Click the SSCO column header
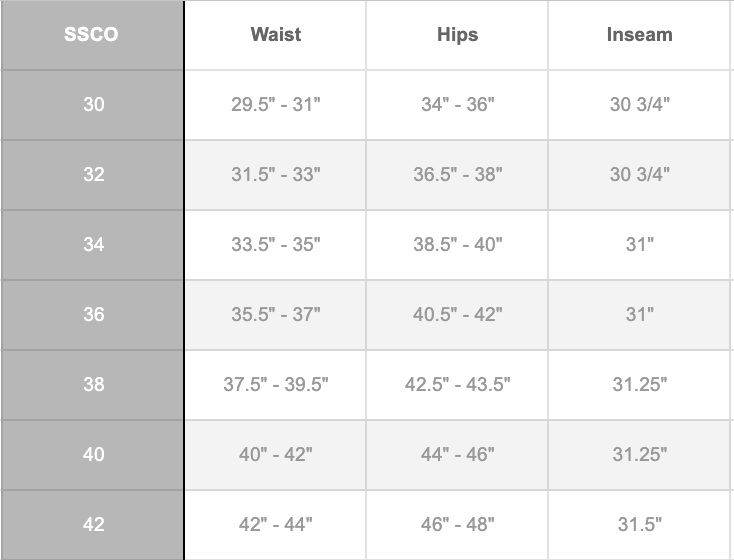 (x=92, y=35)
